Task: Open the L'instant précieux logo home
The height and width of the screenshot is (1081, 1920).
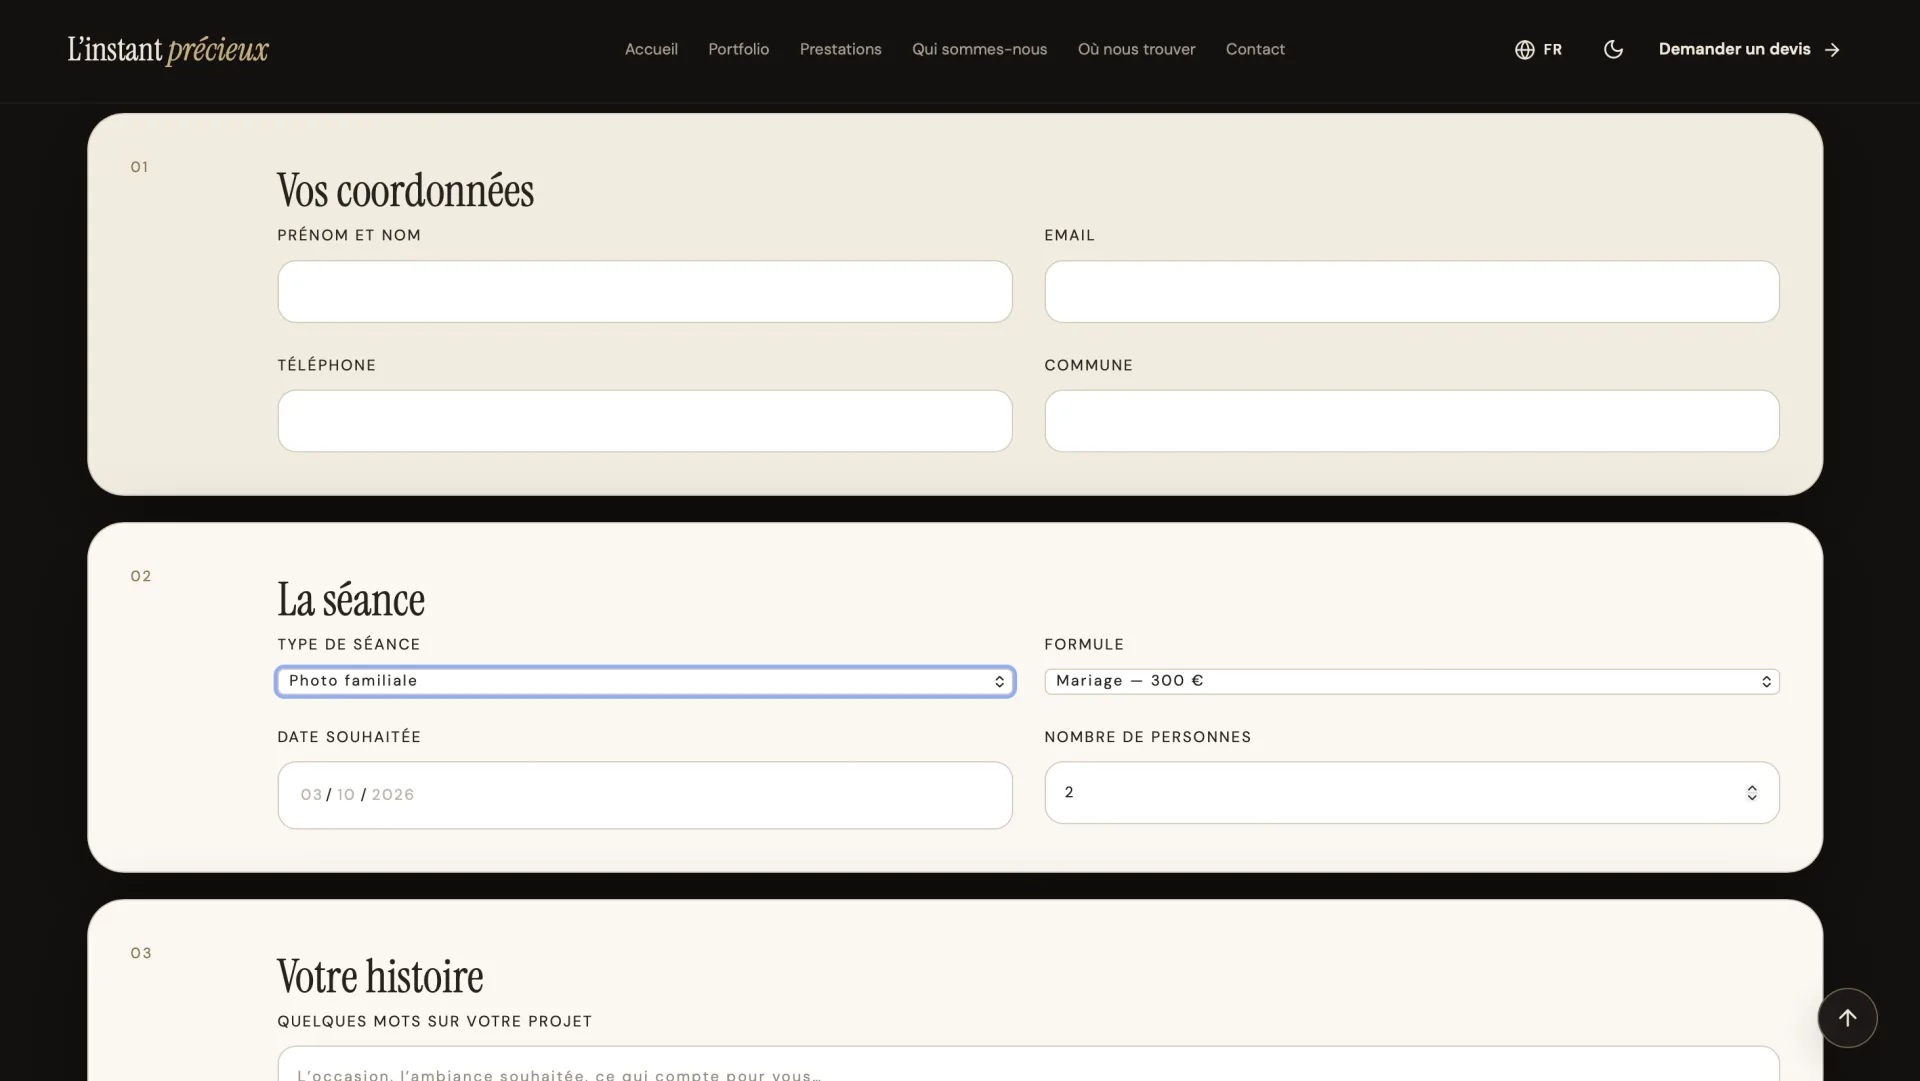Action: tap(168, 49)
